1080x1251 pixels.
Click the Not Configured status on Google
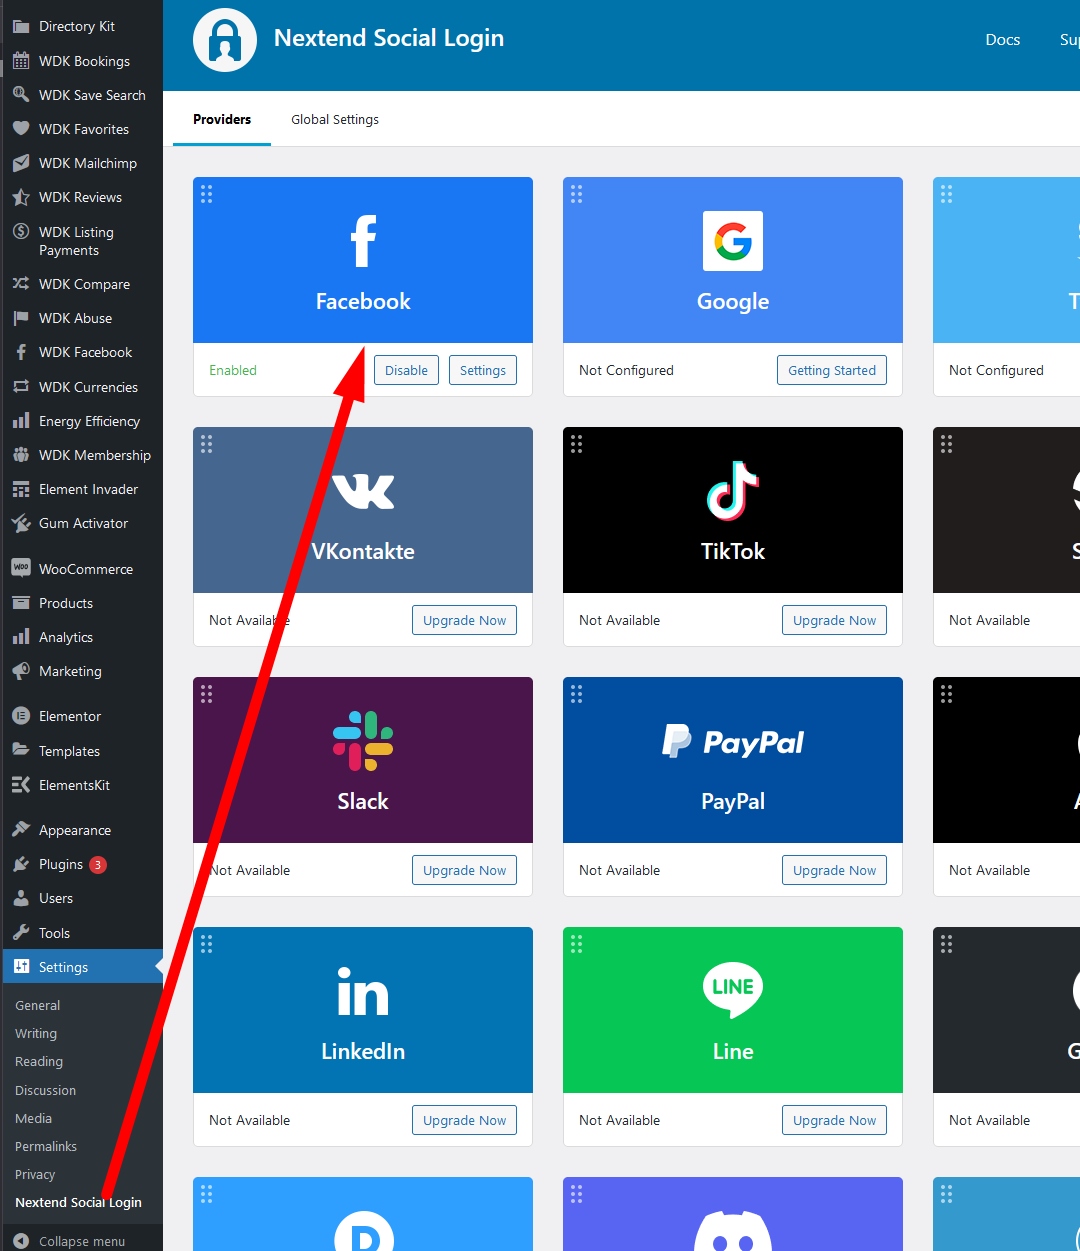(626, 370)
